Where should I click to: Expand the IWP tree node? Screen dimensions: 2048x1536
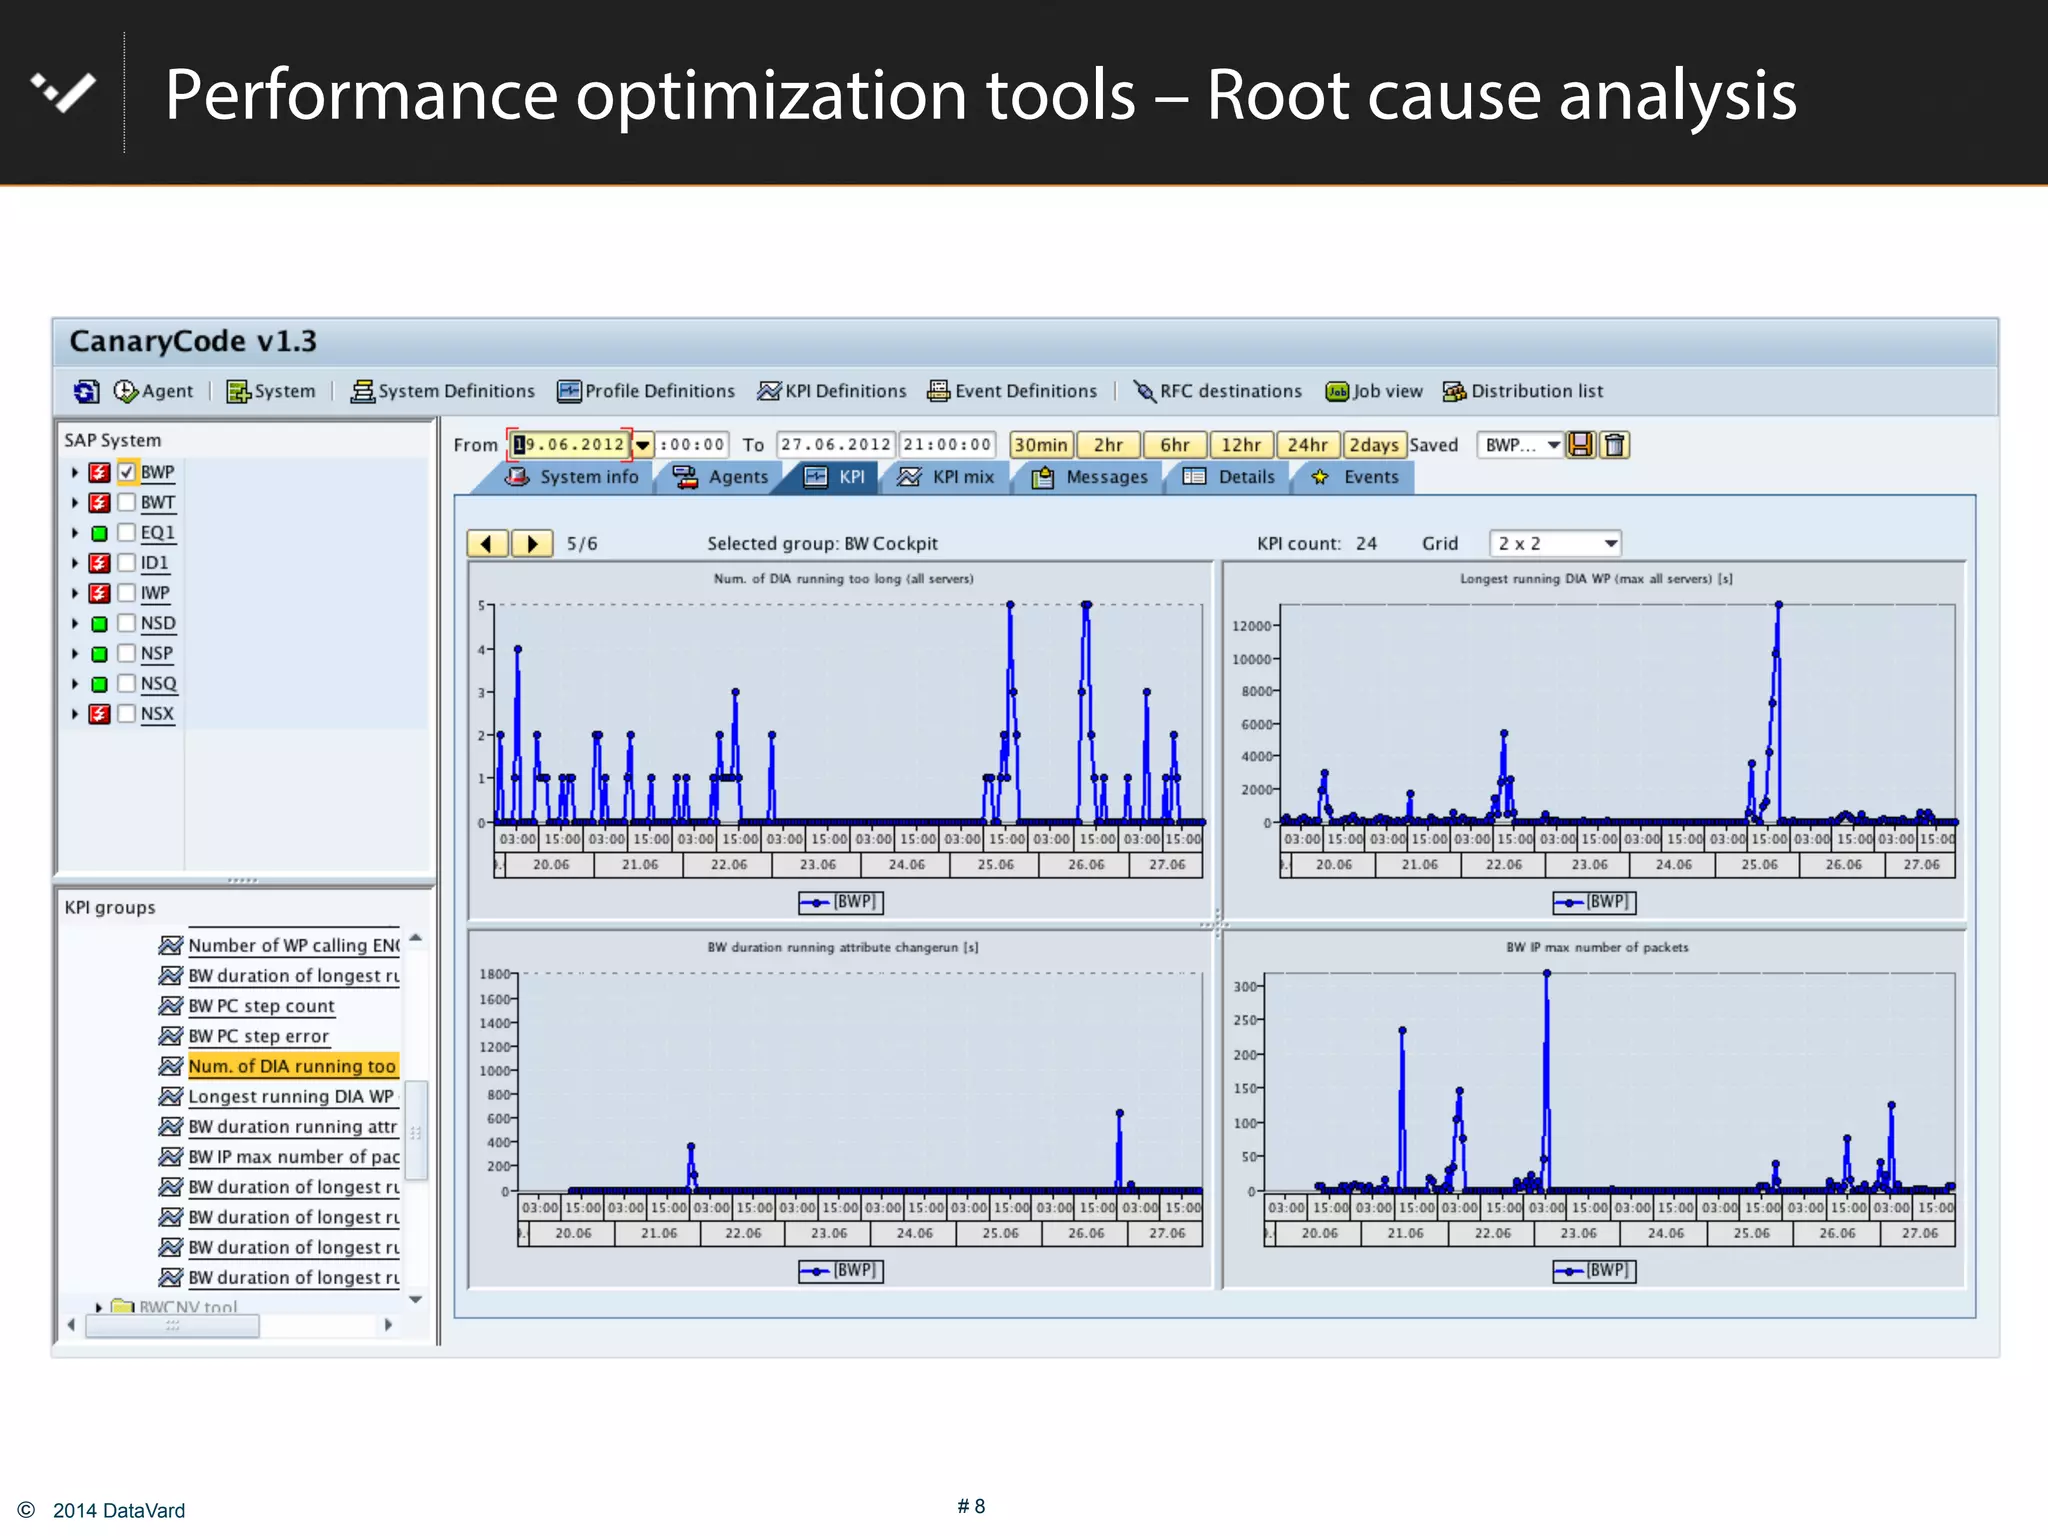coord(75,593)
